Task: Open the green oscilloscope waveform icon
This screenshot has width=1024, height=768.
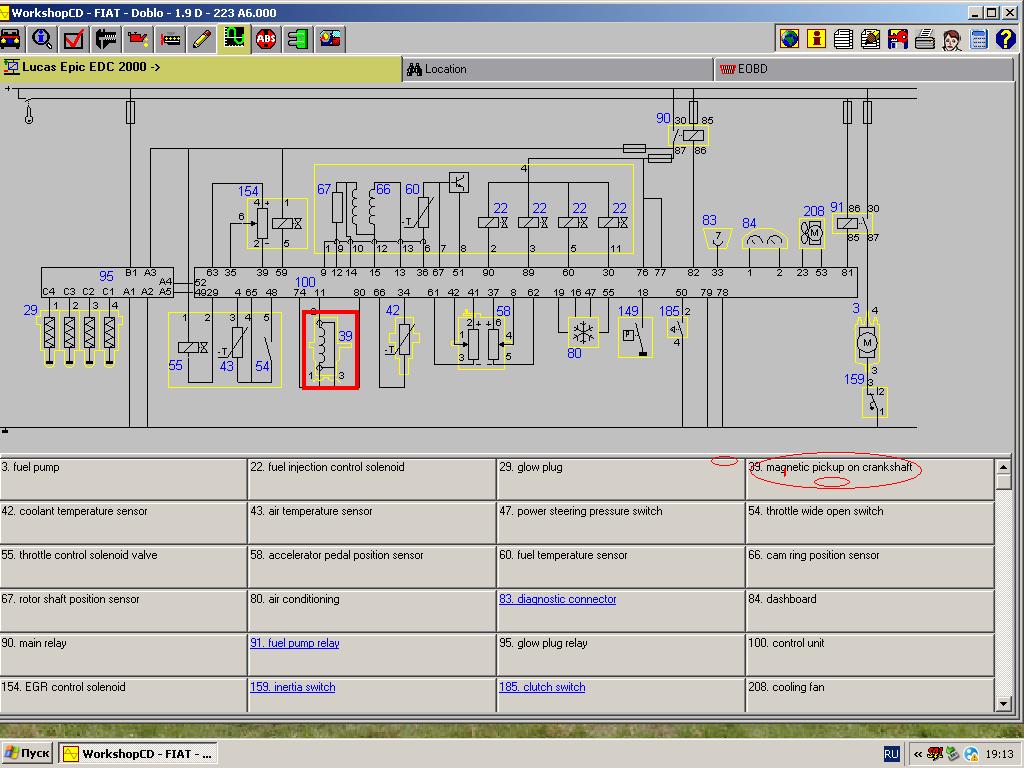Action: [x=234, y=39]
